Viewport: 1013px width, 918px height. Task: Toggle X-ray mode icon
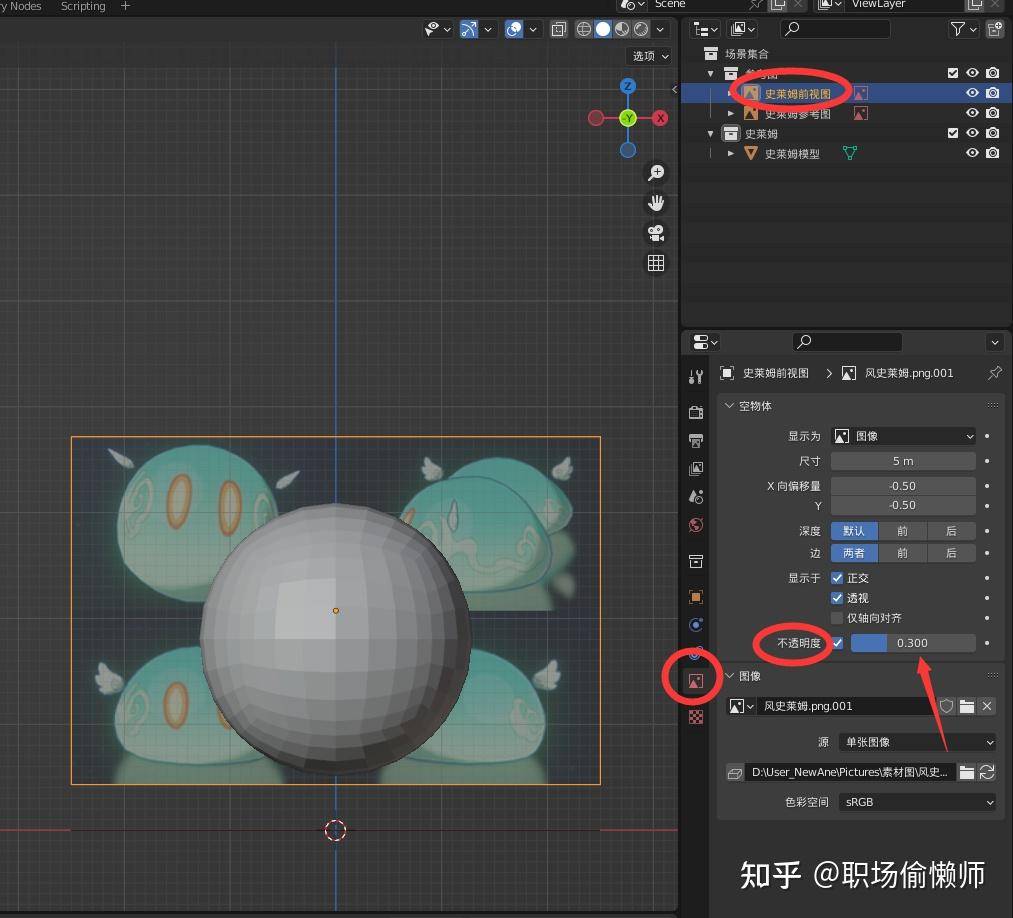click(x=559, y=29)
